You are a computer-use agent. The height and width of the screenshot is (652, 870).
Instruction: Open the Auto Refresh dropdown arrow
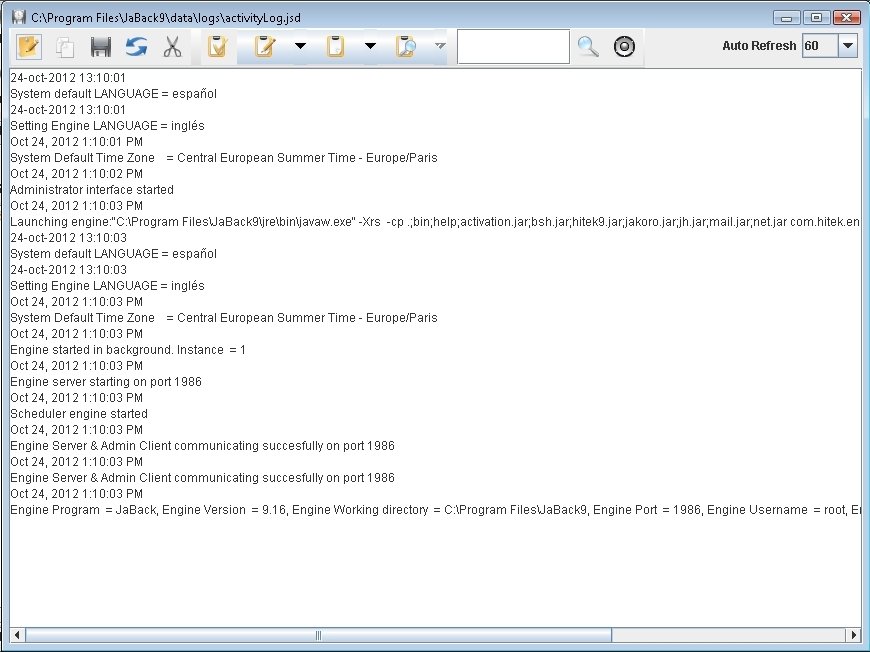coord(848,46)
